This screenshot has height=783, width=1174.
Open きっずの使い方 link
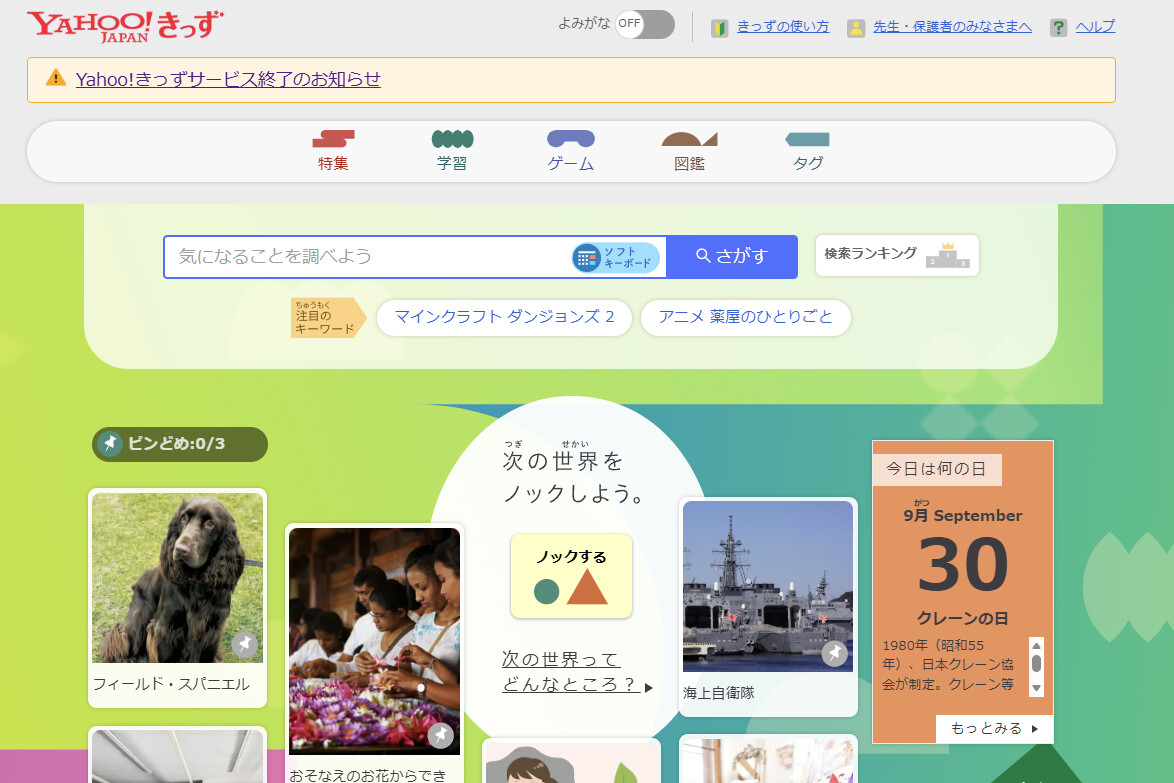tap(782, 27)
